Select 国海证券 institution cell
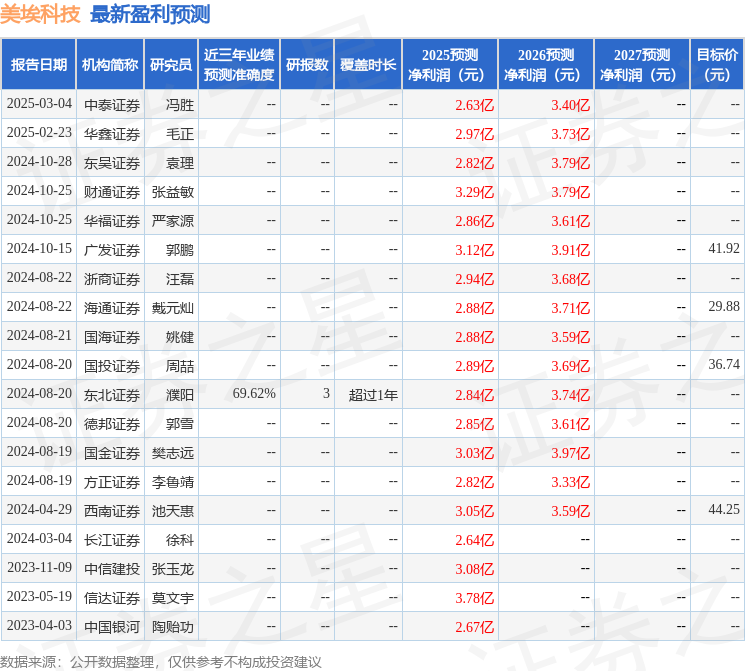Screen dimensions: 745x671 [112, 337]
